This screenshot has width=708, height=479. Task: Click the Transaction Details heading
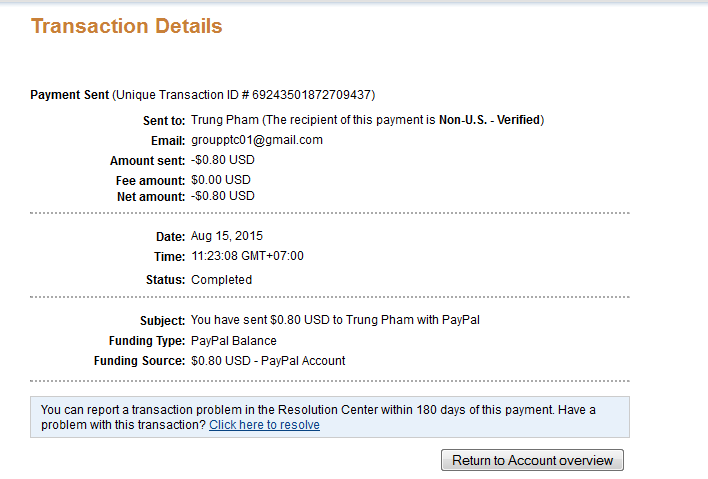[x=127, y=26]
